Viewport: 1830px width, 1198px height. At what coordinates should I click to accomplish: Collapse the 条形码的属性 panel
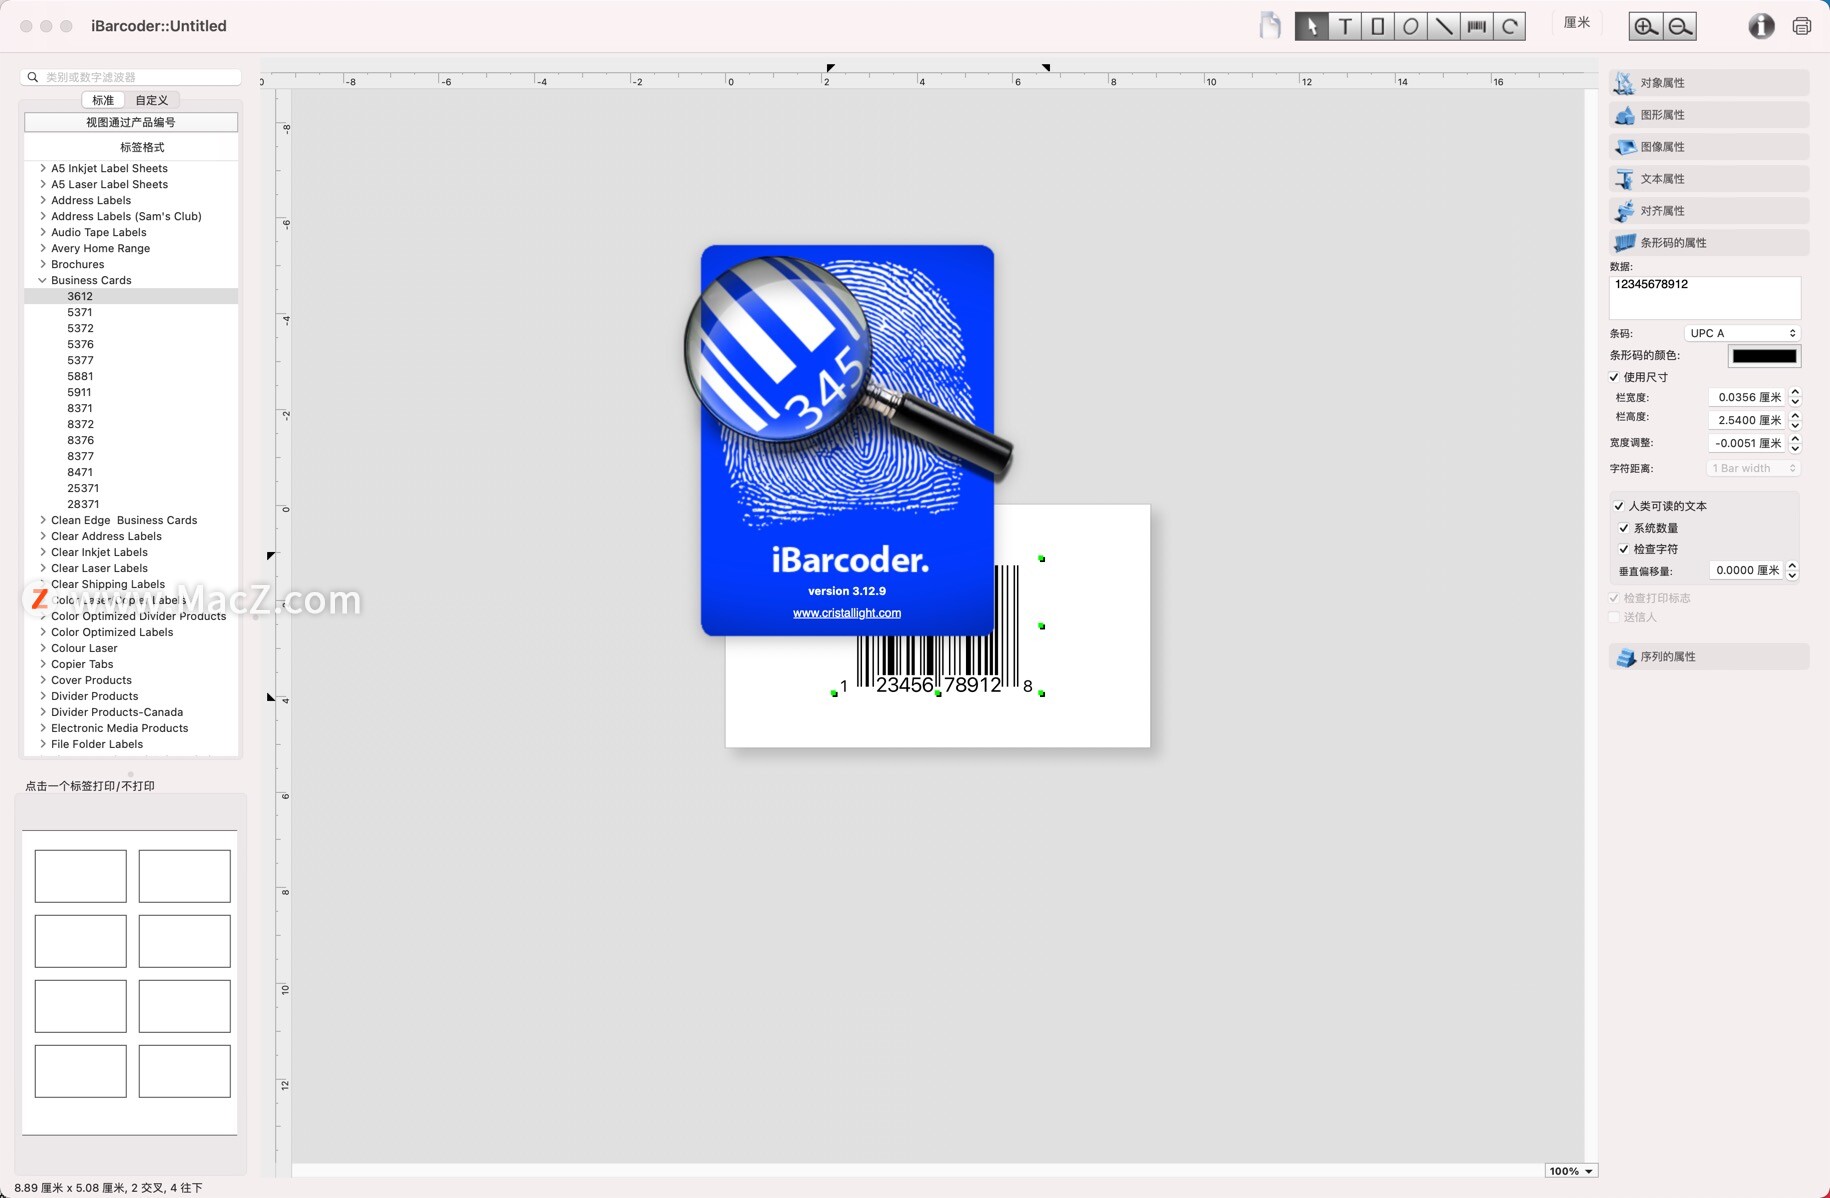pos(1709,243)
